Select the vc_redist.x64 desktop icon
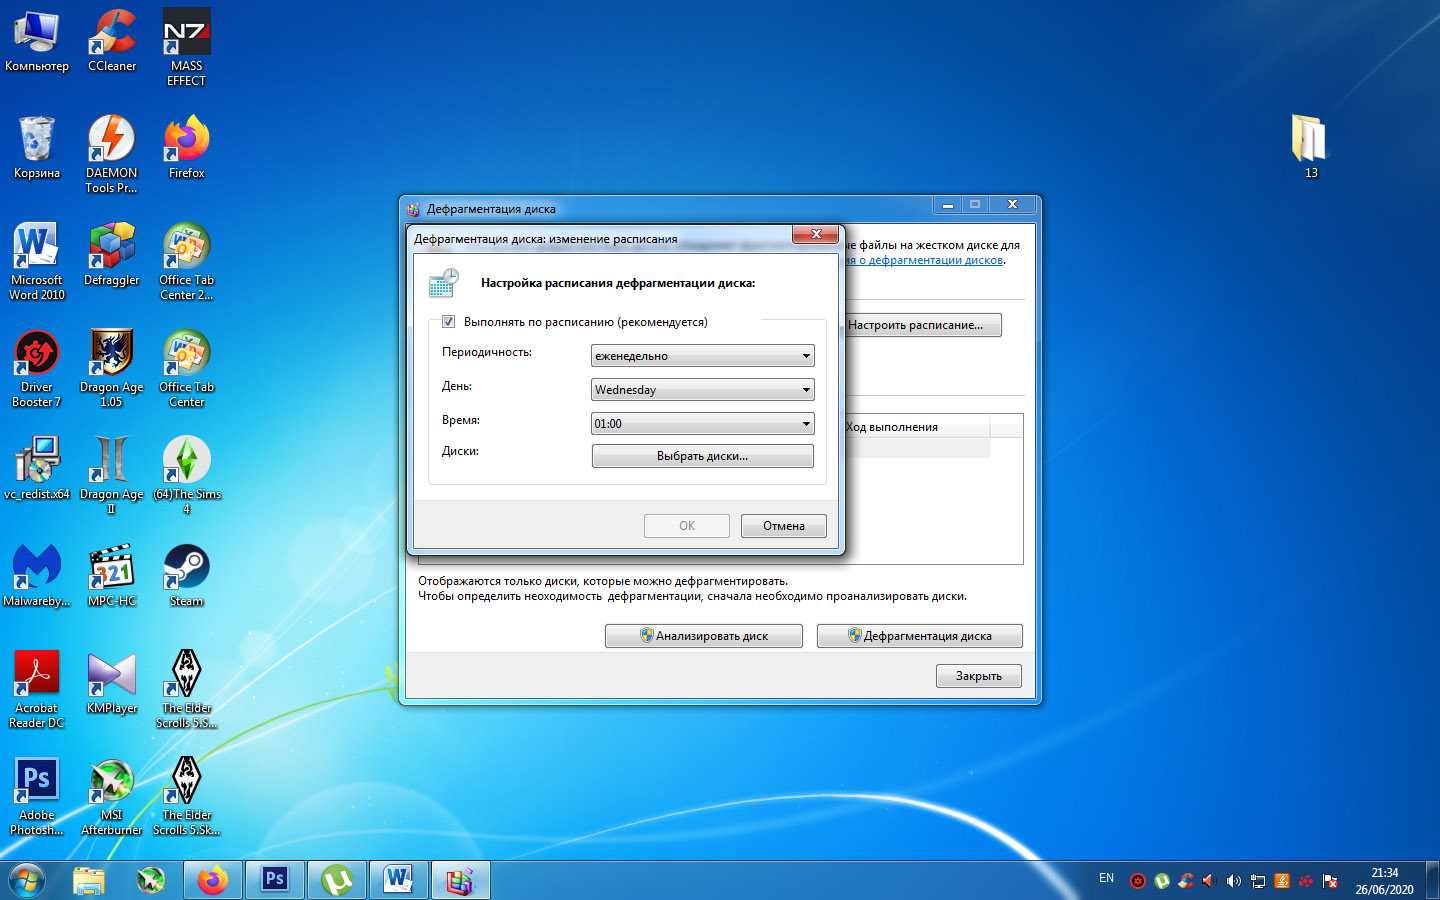 [x=37, y=469]
